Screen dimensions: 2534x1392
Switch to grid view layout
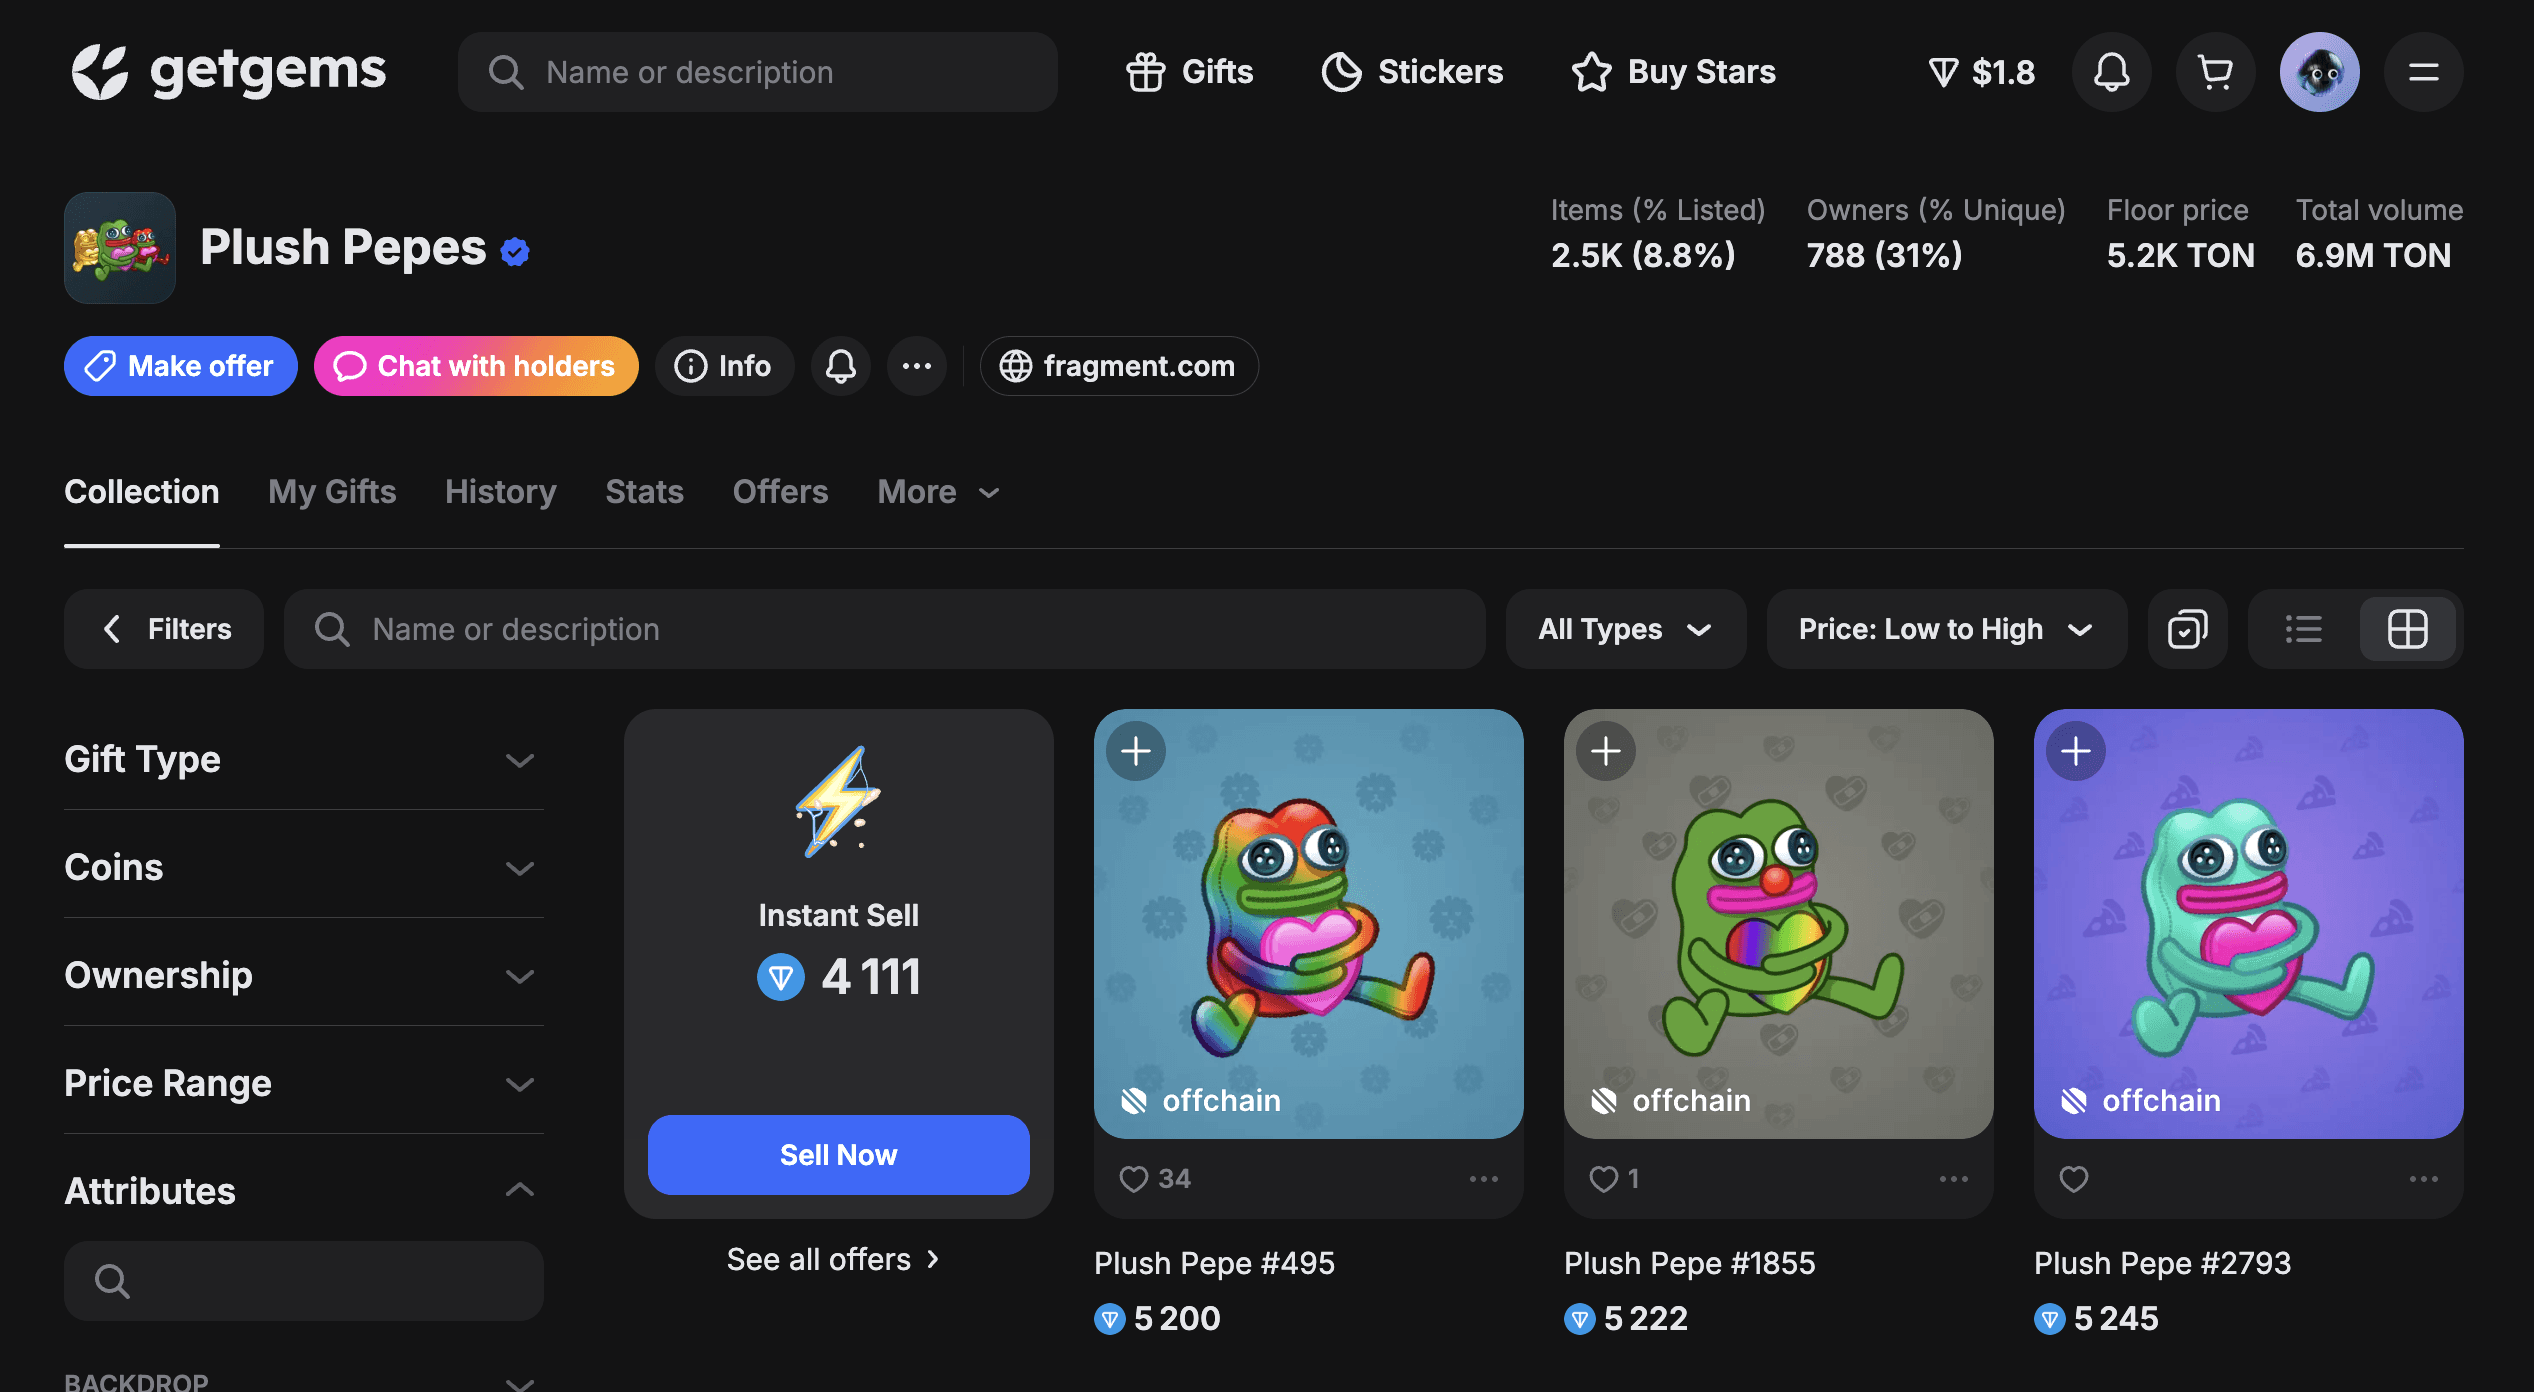point(2407,629)
